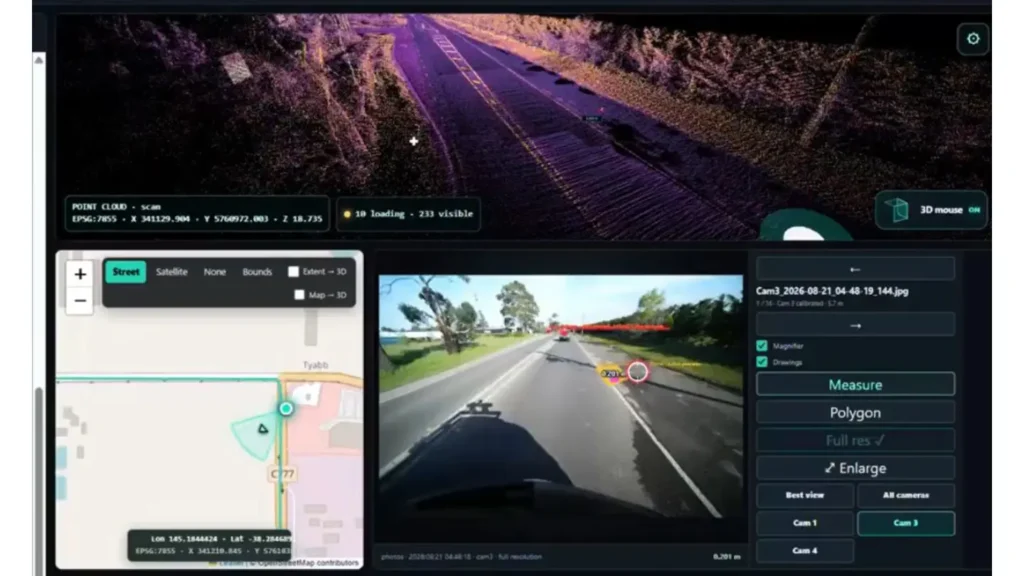This screenshot has height=576, width=1024.
Task: Click the vertical scrollbar thumb at left edge
Action: click(39, 480)
